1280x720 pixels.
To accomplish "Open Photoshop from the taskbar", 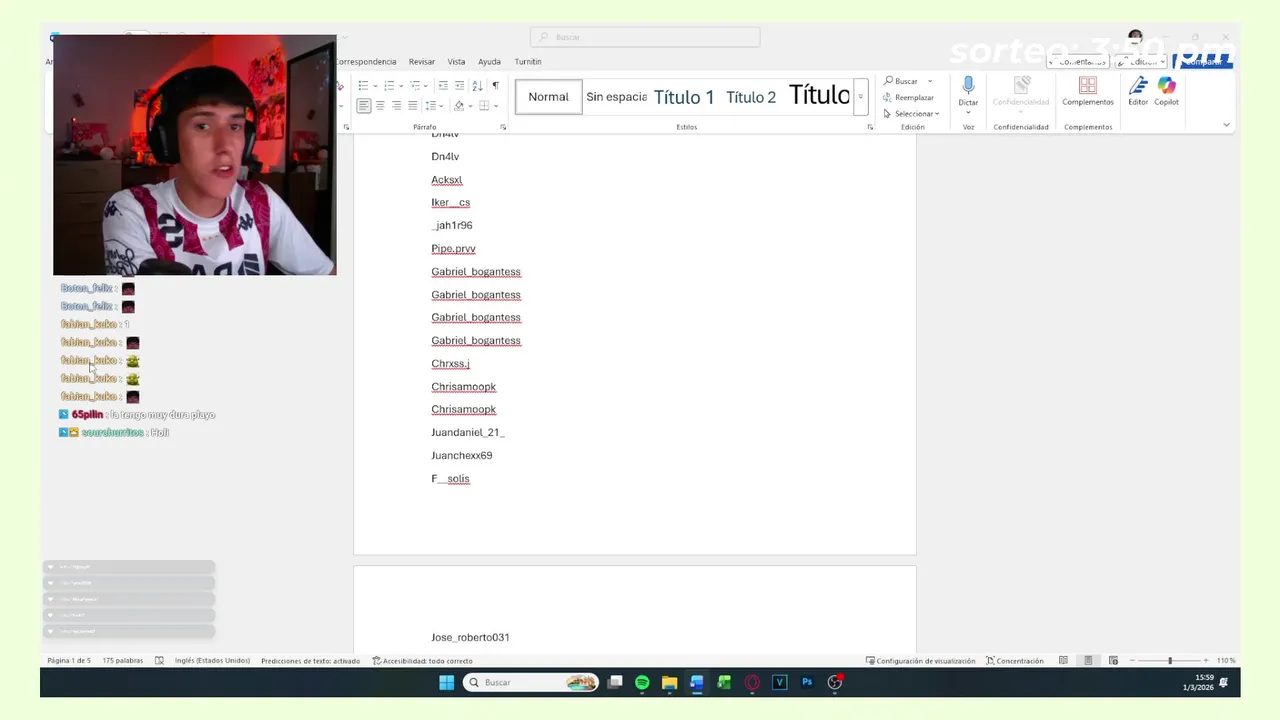I will pyautogui.click(x=807, y=682).
